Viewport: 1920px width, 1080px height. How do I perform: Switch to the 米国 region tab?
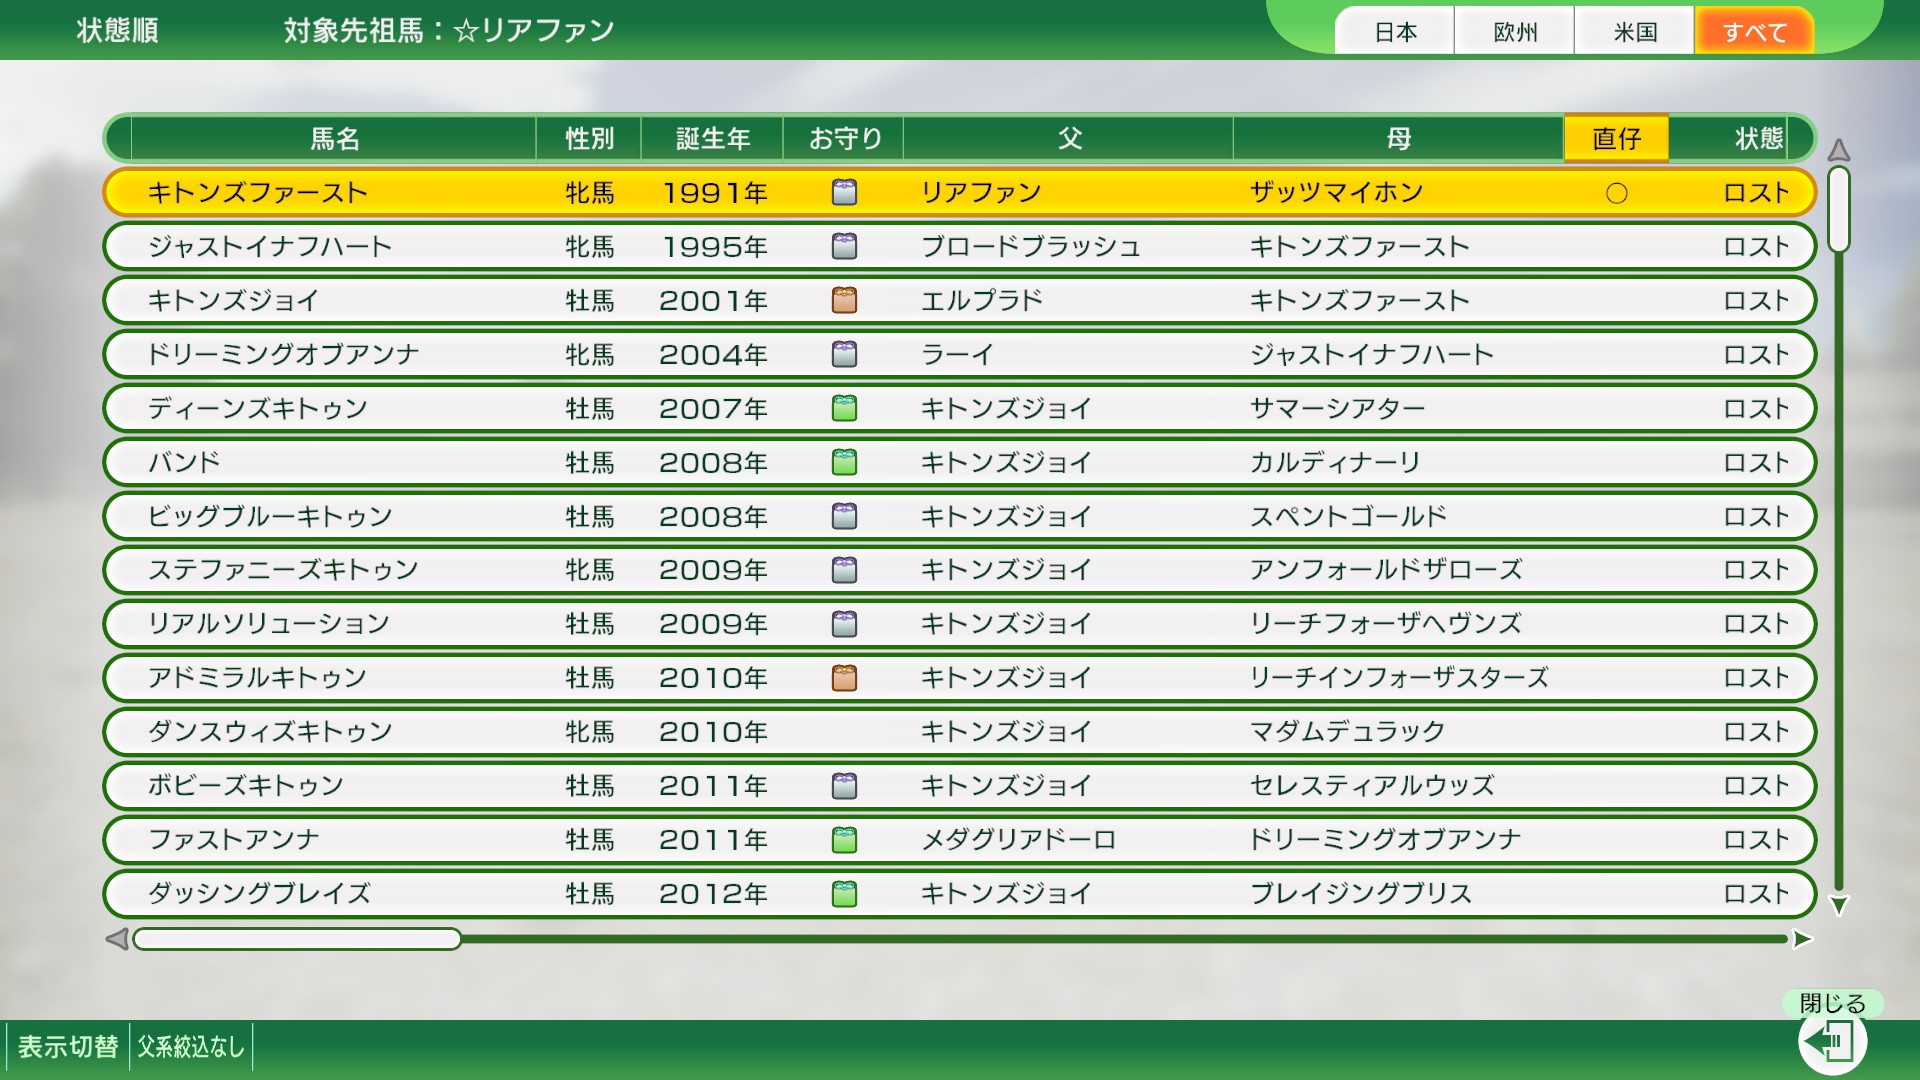(1635, 31)
